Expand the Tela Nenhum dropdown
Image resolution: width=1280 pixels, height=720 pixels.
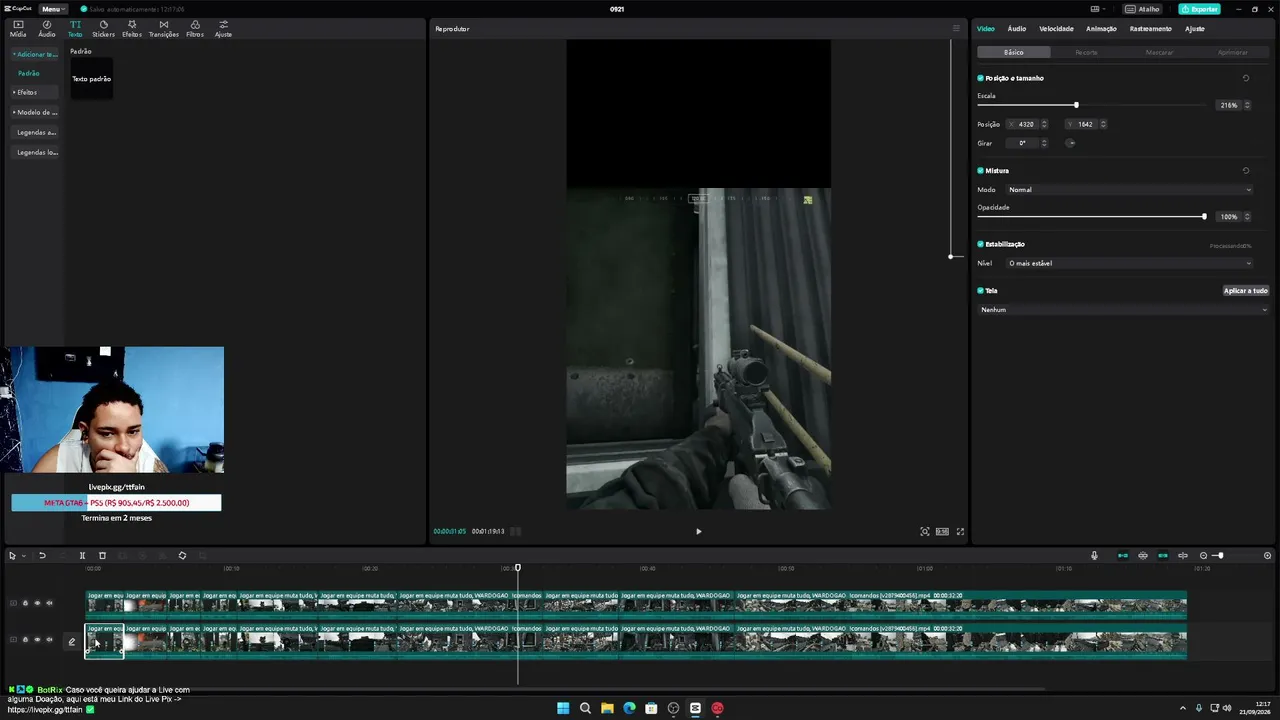pyautogui.click(x=1123, y=310)
